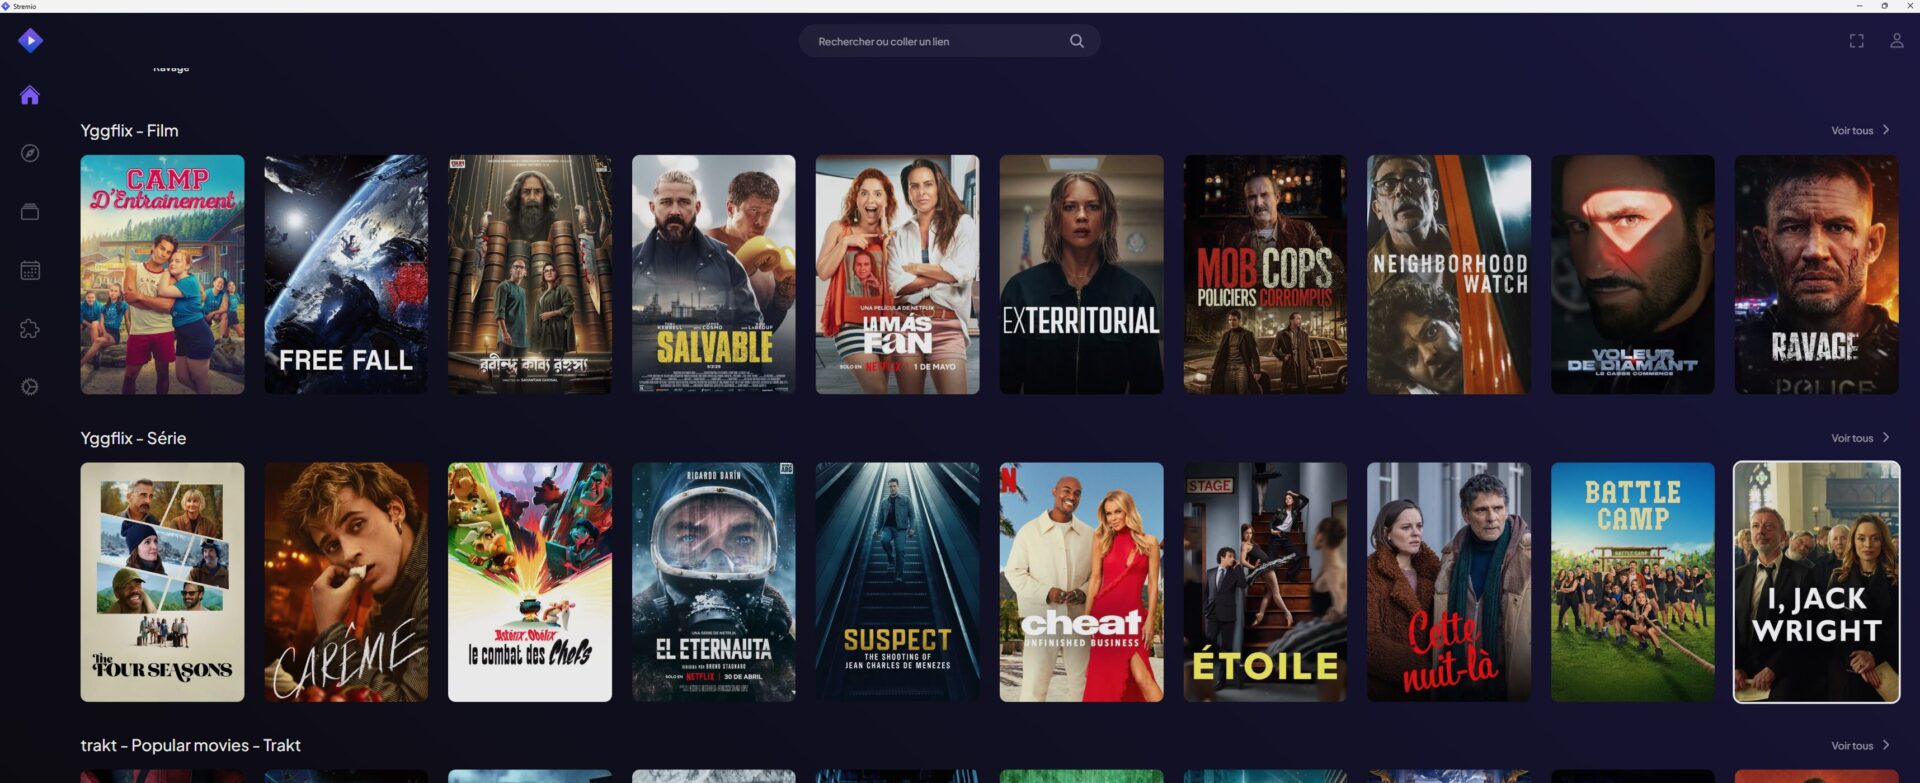Open Battle Camp series poster

[1633, 582]
